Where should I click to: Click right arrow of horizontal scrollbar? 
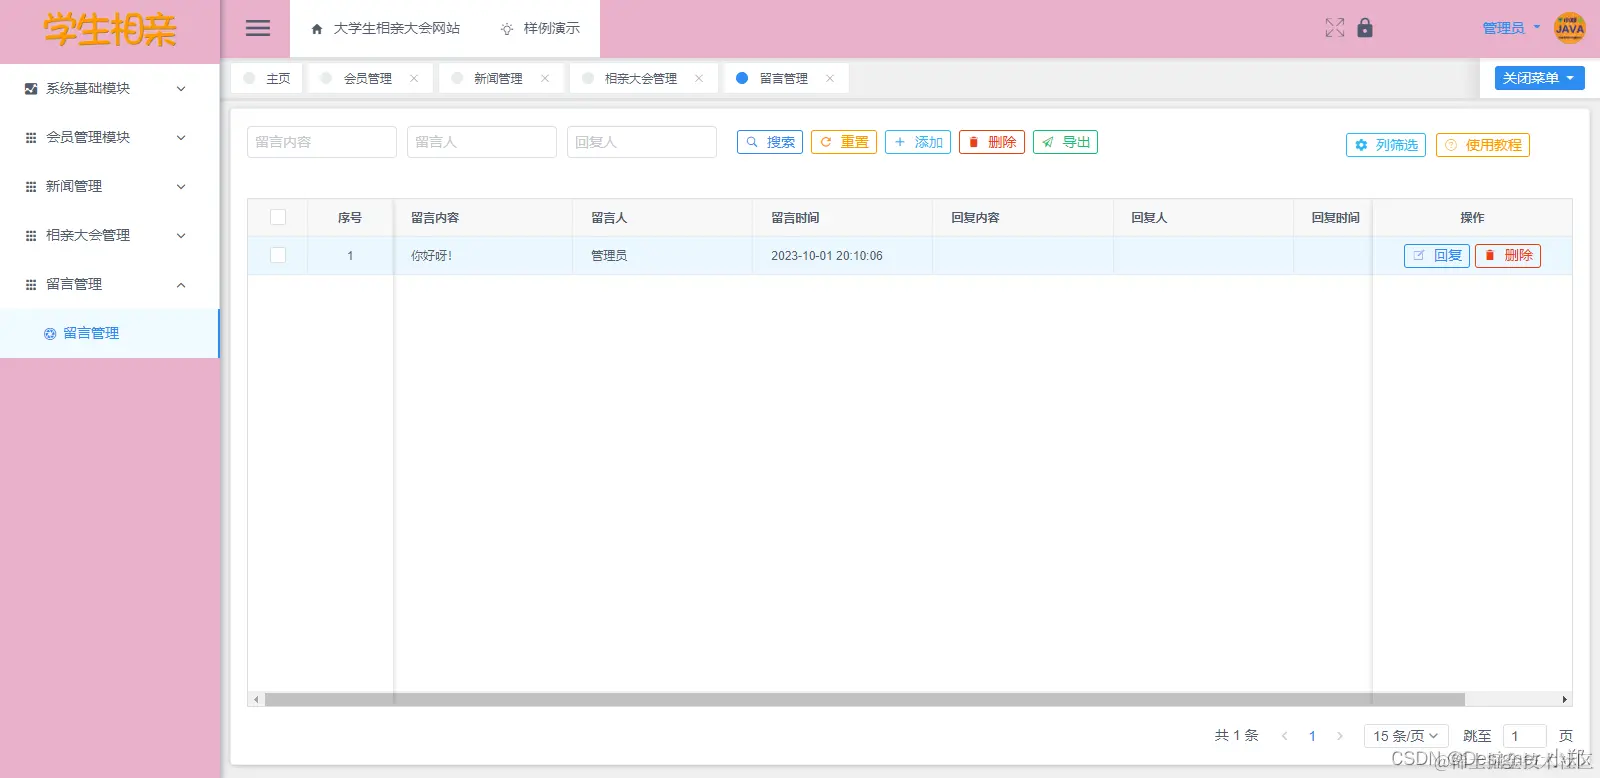tap(1565, 700)
